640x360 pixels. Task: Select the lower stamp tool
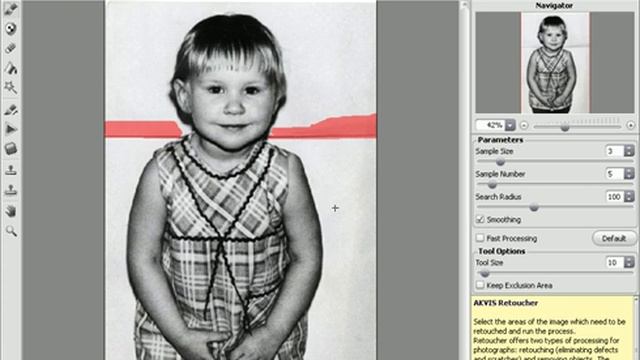tap(11, 190)
